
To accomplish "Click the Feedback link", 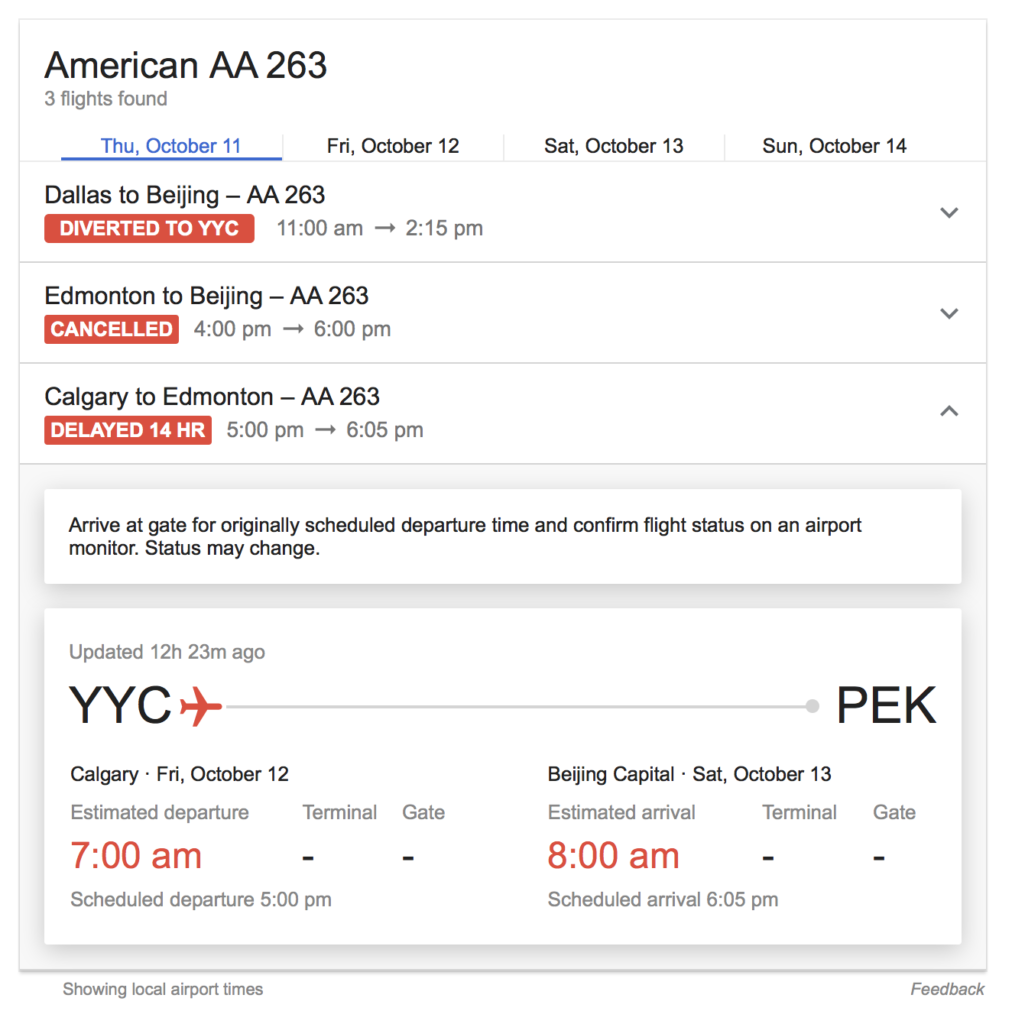I will 947,989.
